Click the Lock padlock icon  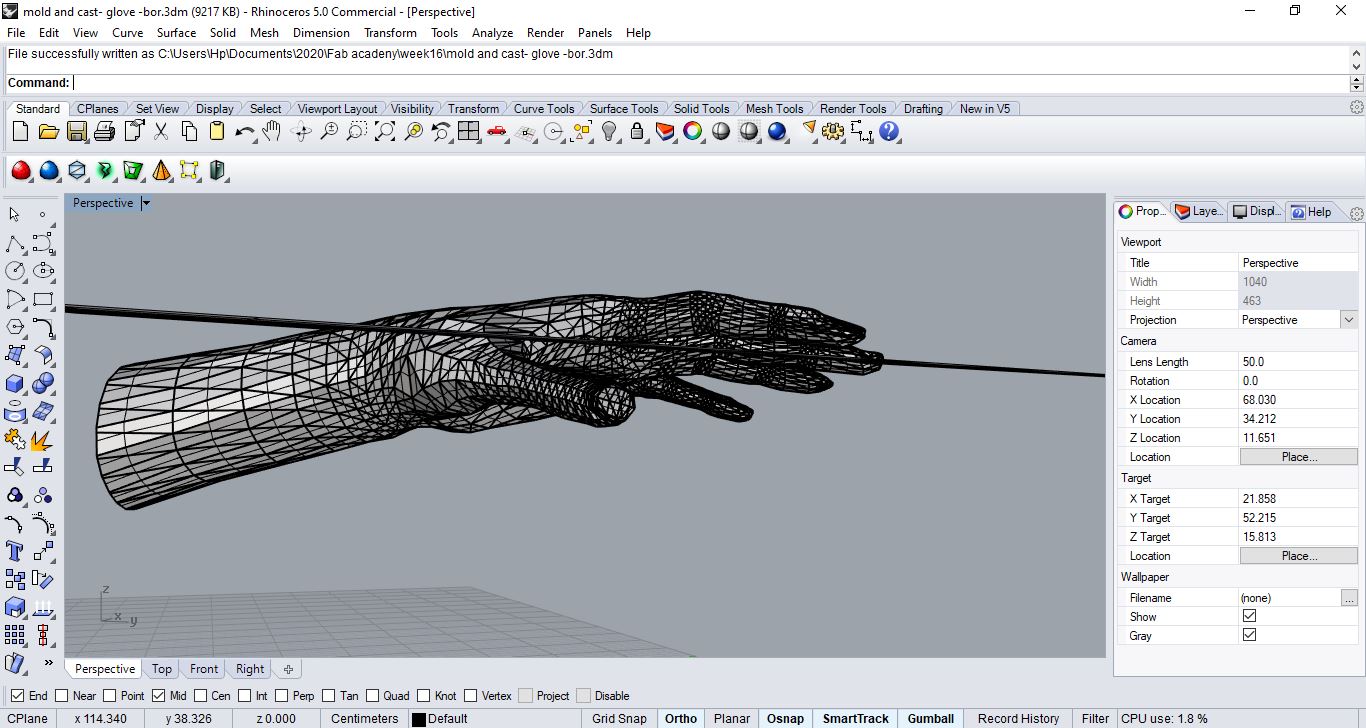pyautogui.click(x=636, y=131)
